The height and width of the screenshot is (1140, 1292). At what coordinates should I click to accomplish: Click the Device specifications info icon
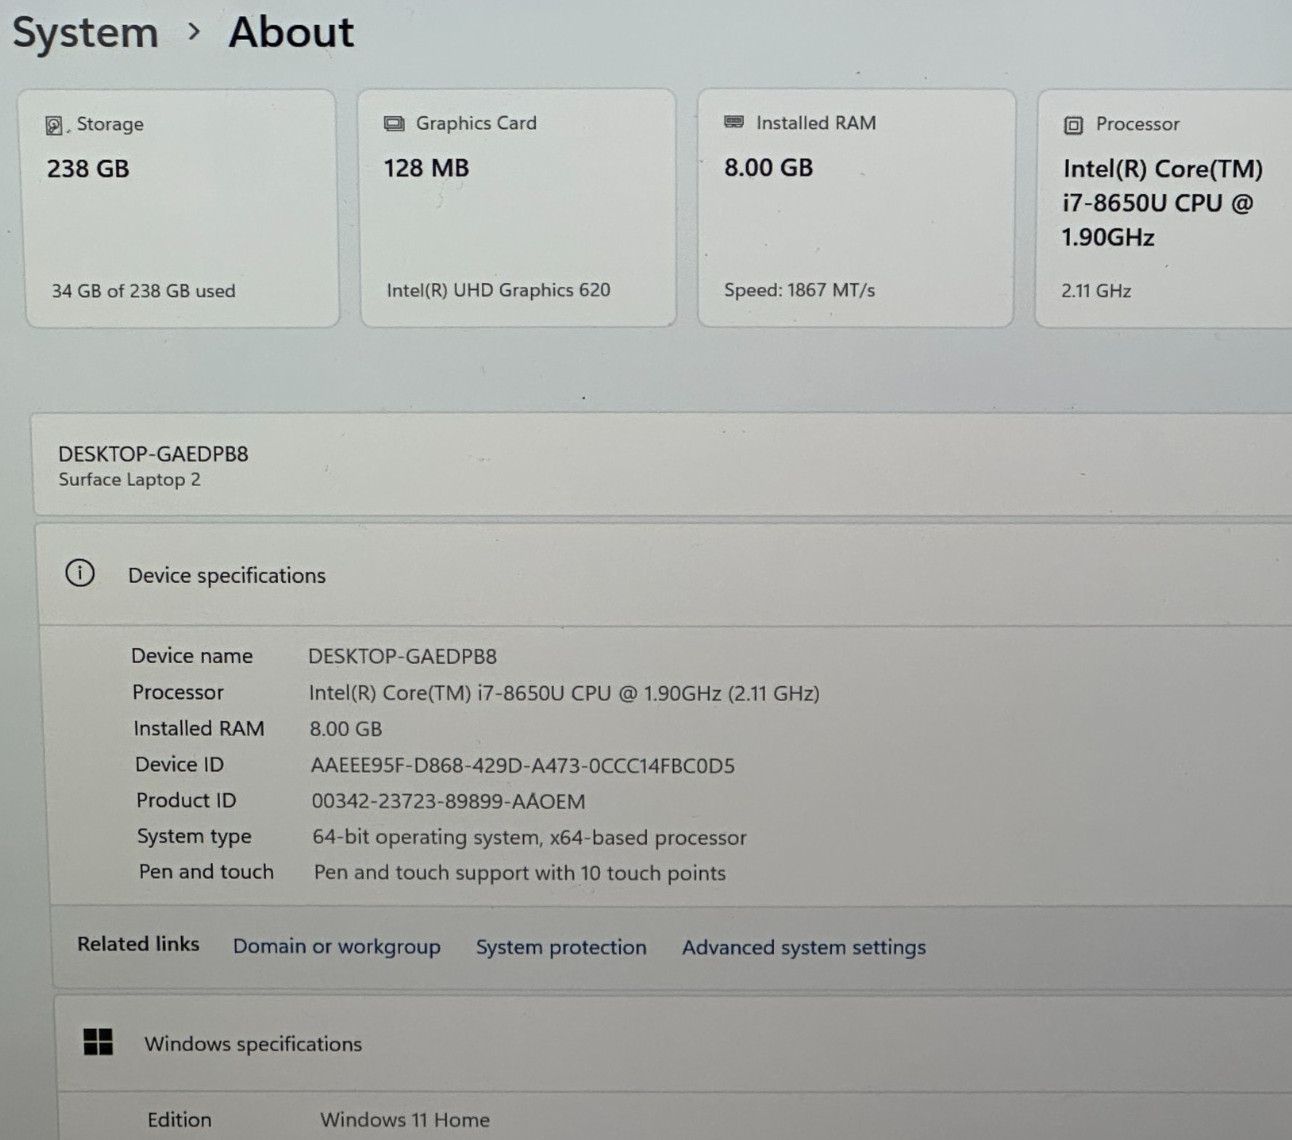coord(80,573)
